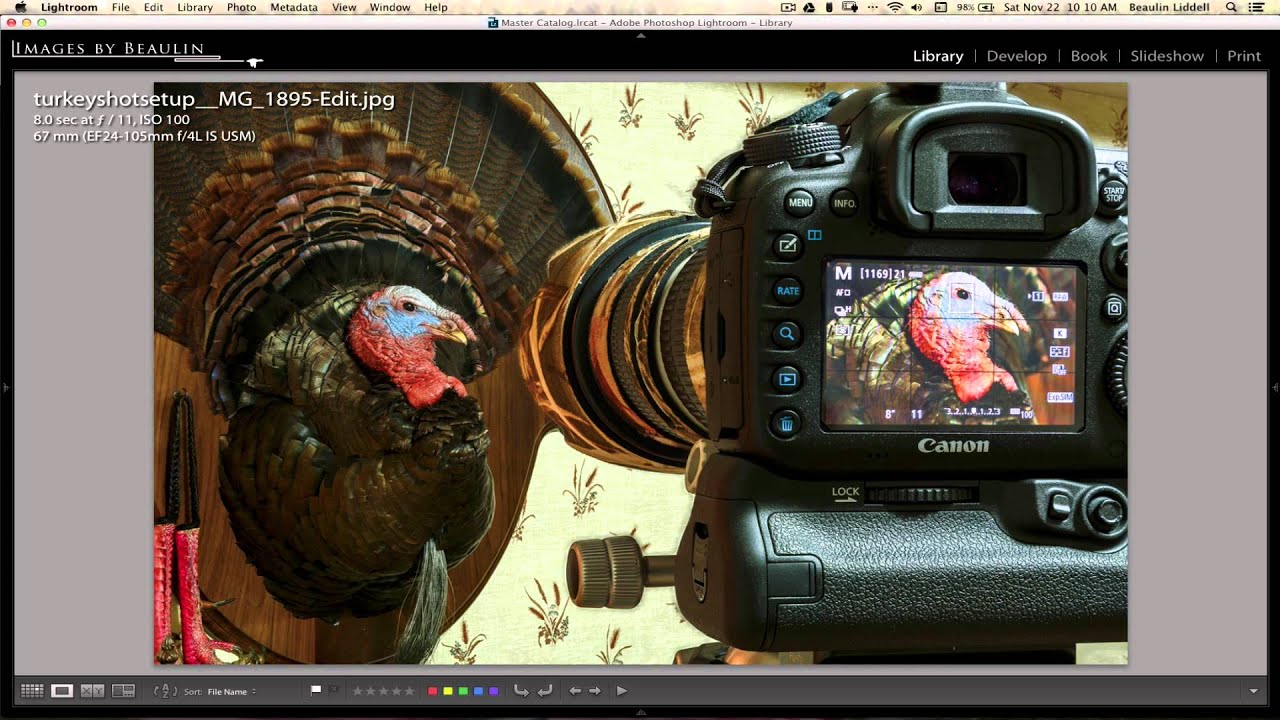1280x720 pixels.
Task: Apply the purple color label
Action: [x=493, y=691]
